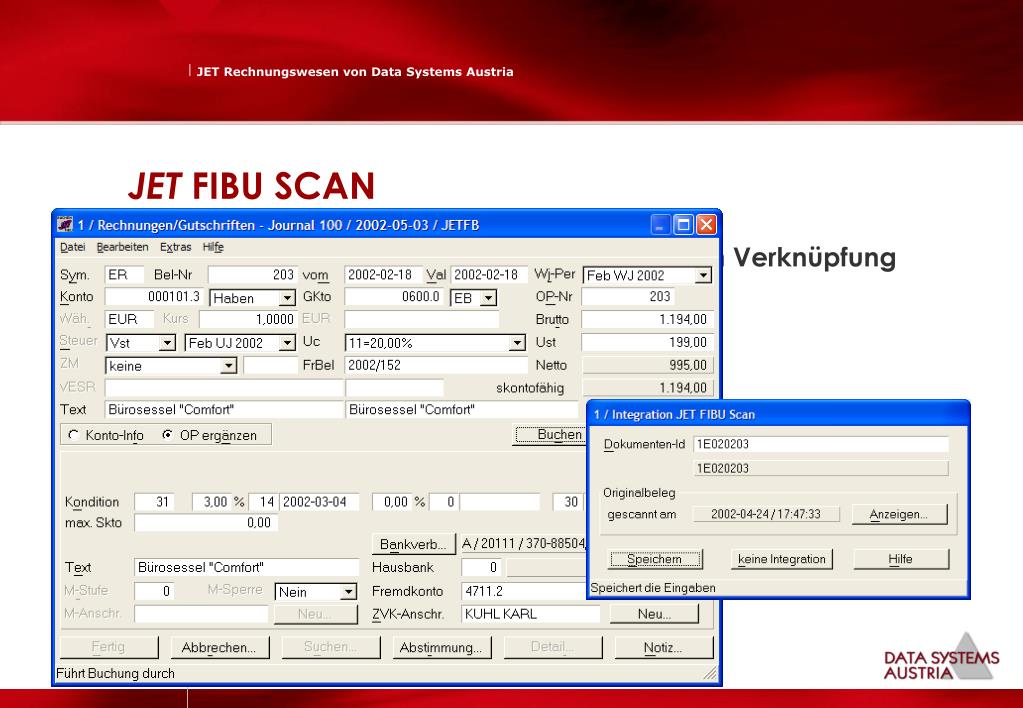Click the Bel-Nr field showing 203
Screen dimensions: 1023x708
click(252, 275)
